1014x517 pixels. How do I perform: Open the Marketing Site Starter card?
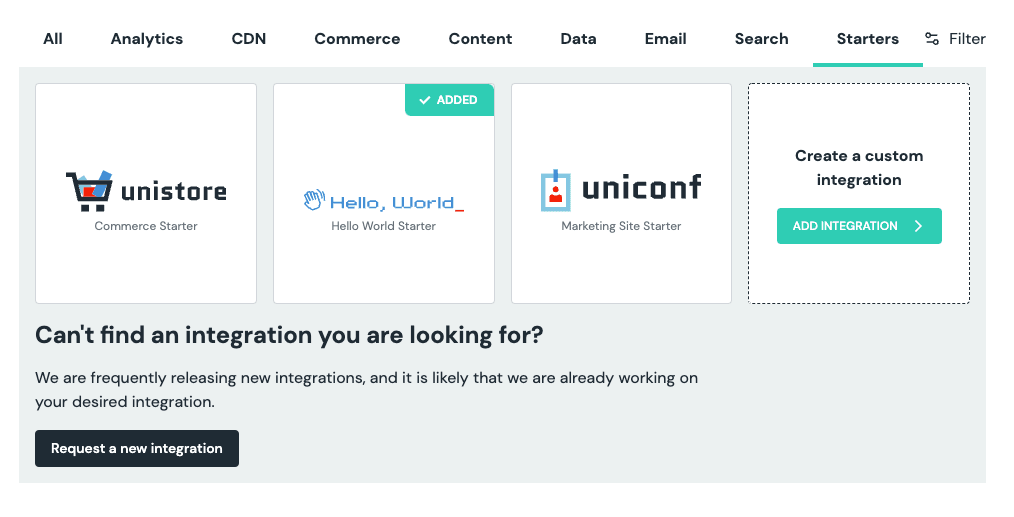tap(621, 194)
